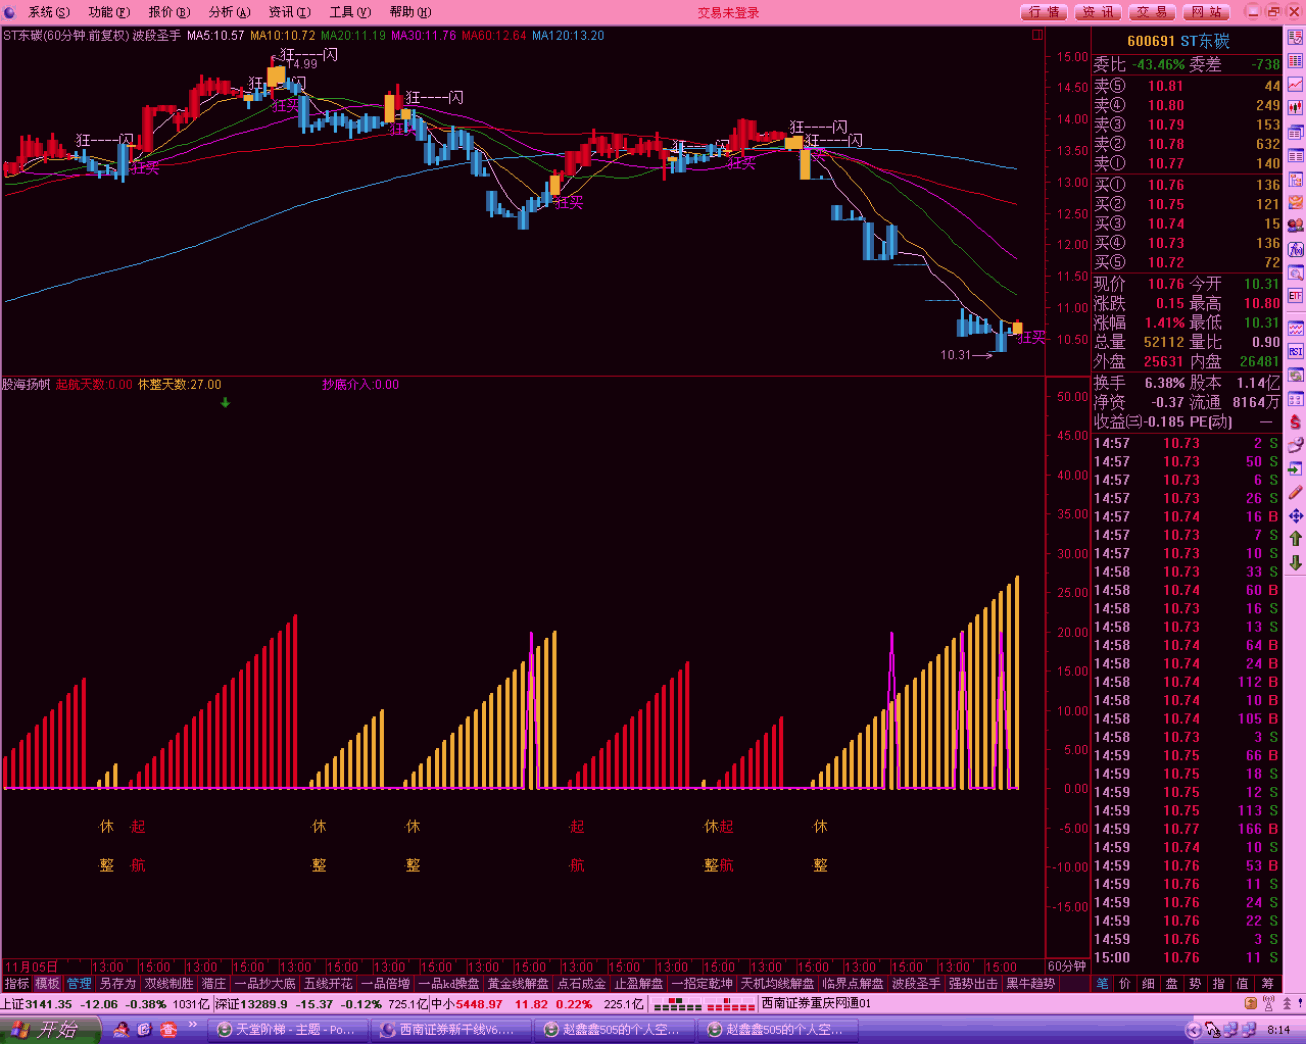
Task: Select the 细 tab under tick list
Action: (x=1148, y=984)
